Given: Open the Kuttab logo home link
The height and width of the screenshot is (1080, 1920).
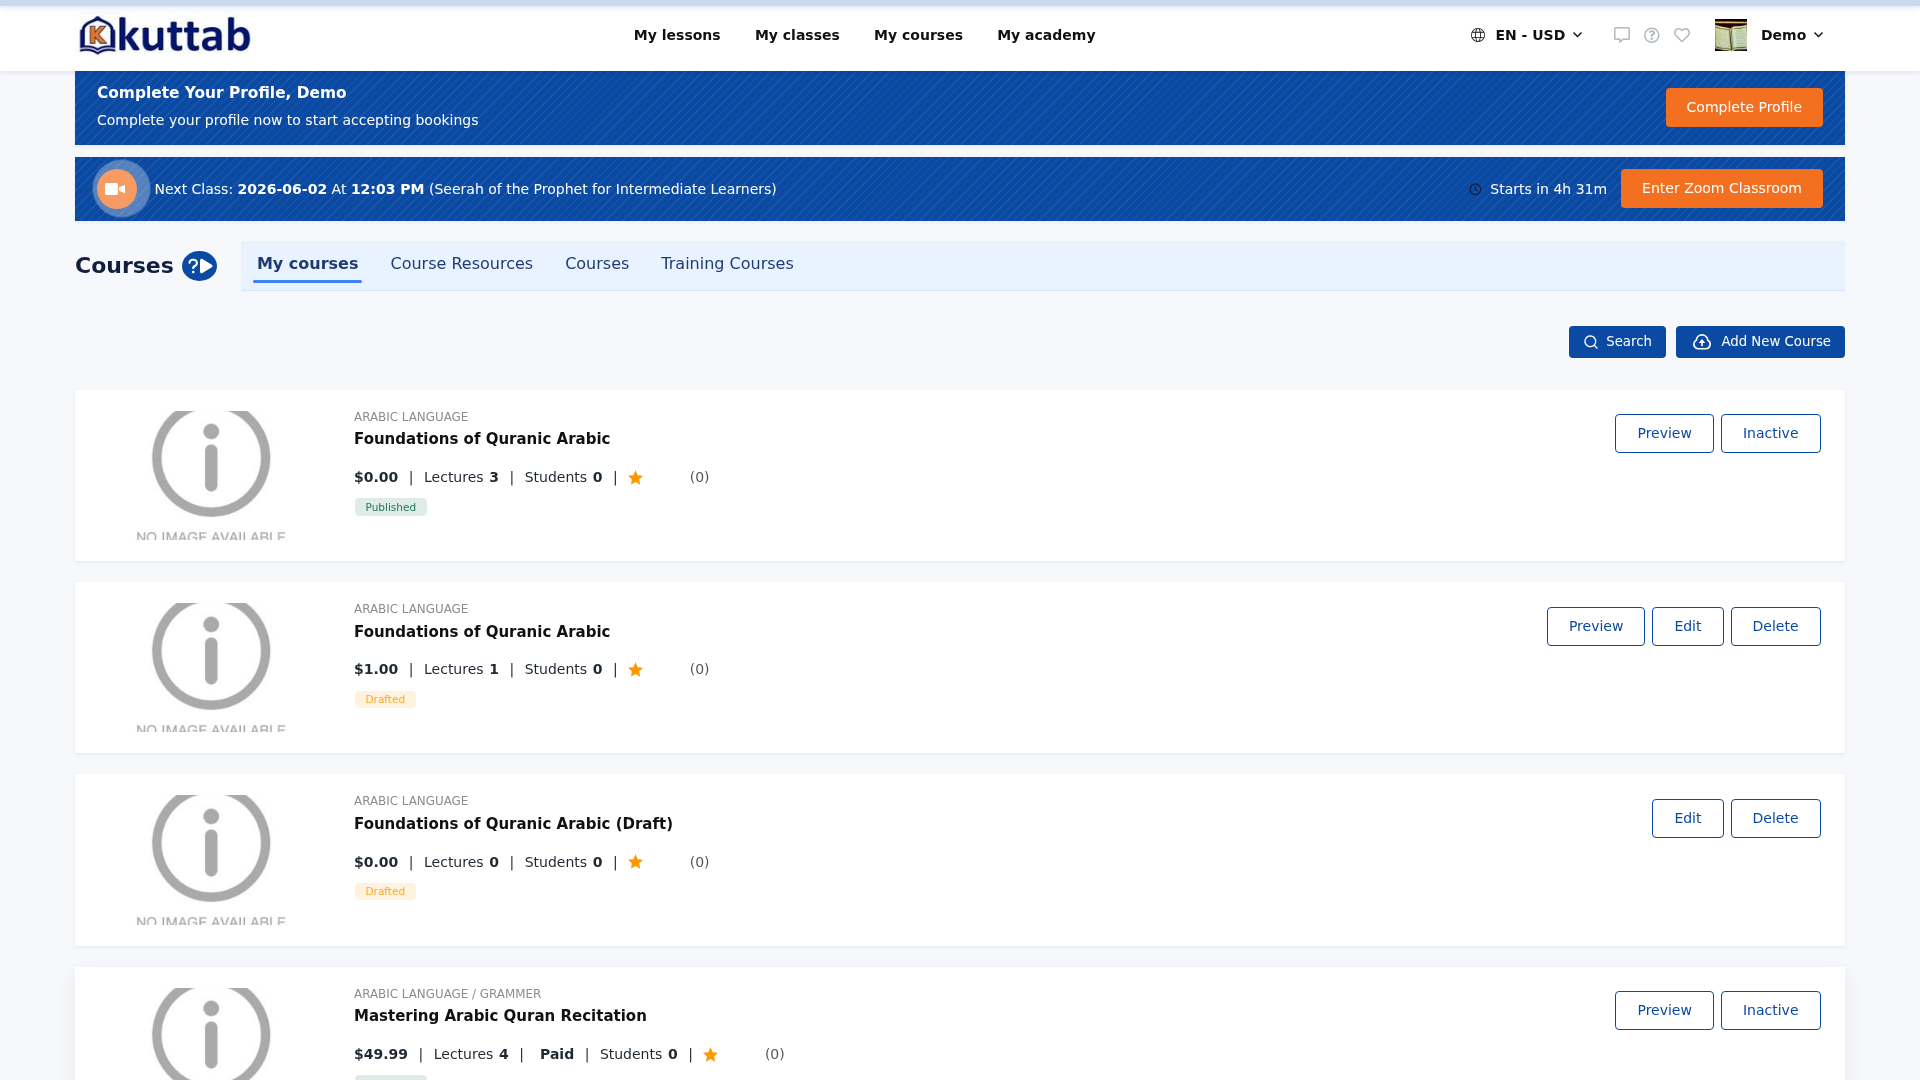Looking at the screenshot, I should point(165,35).
